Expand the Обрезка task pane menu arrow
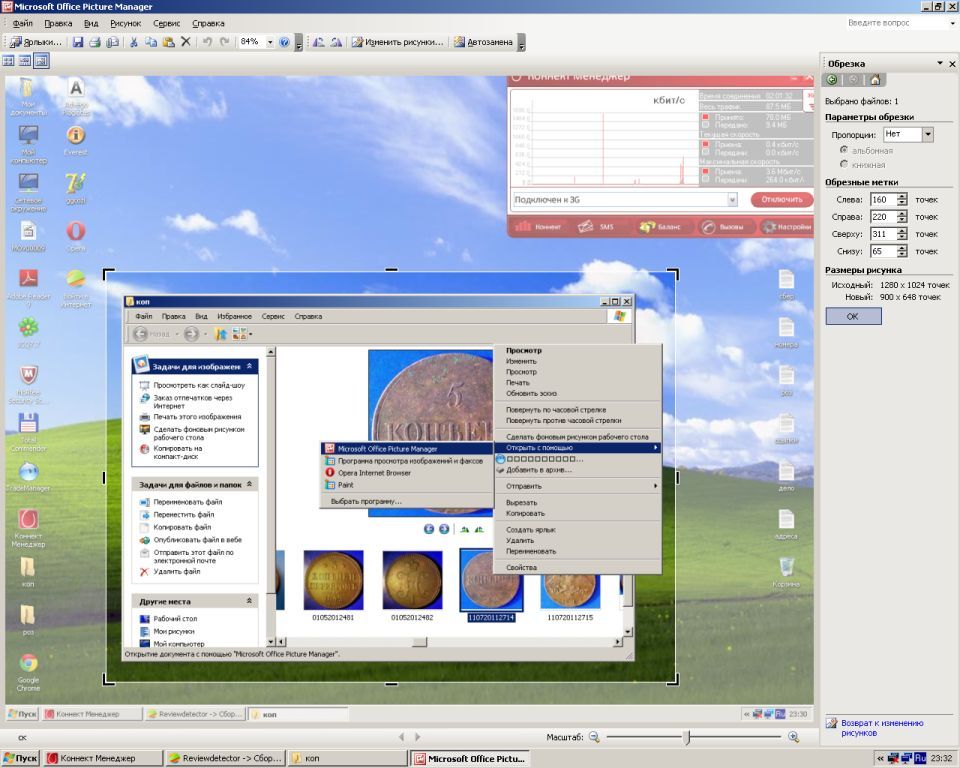960x768 pixels. tap(939, 64)
